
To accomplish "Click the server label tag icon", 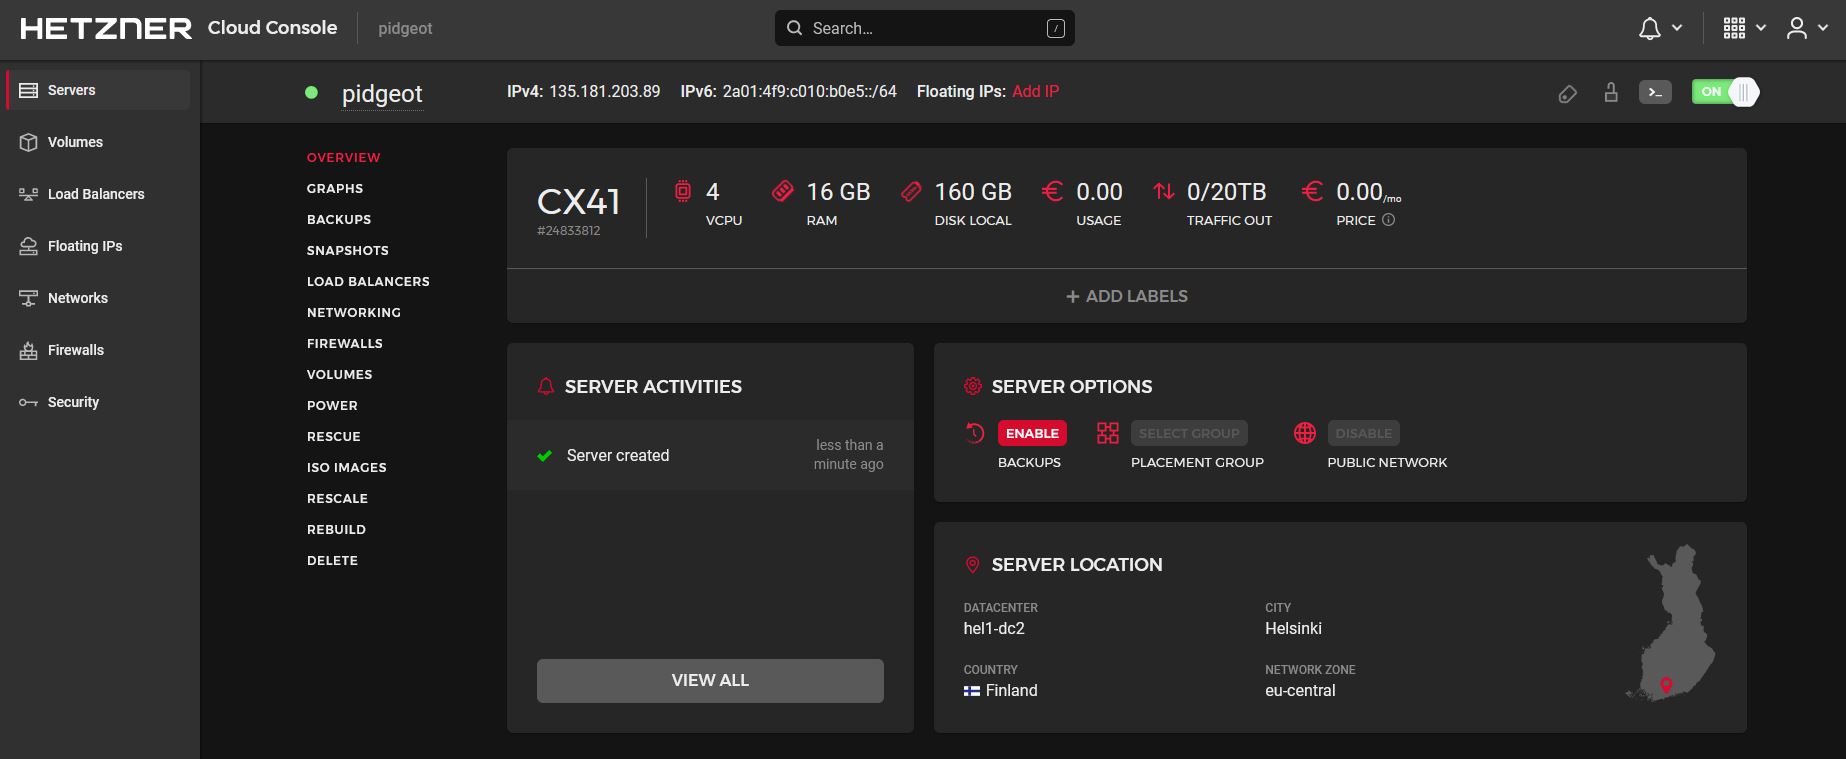I will 1568,94.
